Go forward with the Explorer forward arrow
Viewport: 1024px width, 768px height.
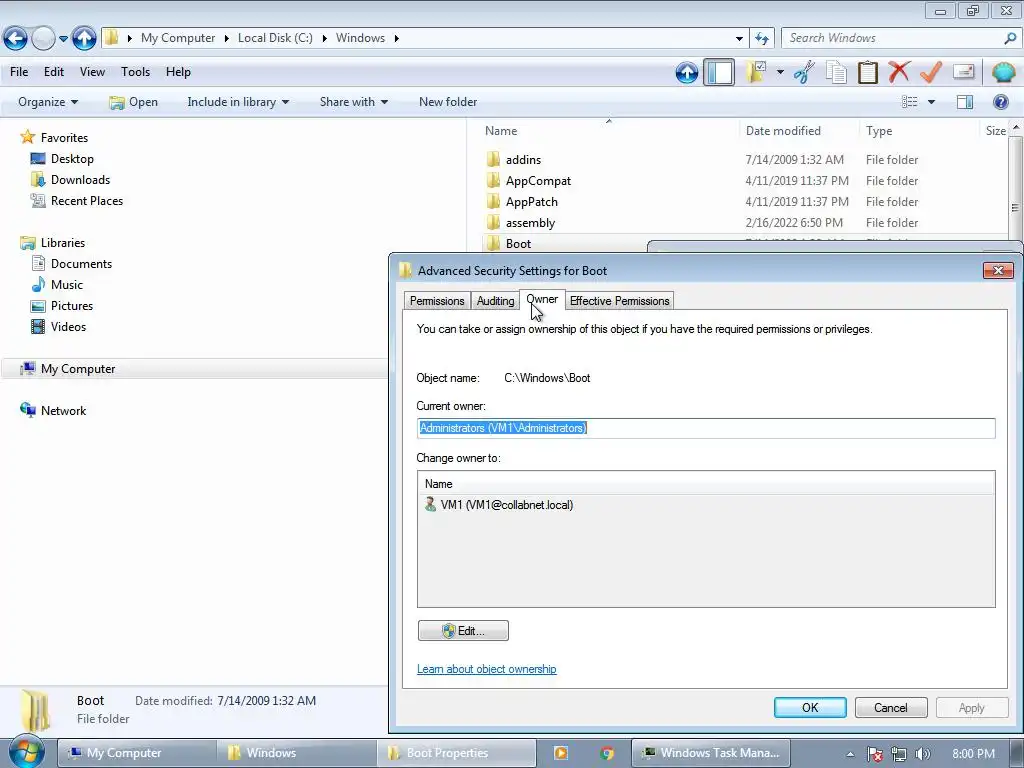pyautogui.click(x=43, y=39)
